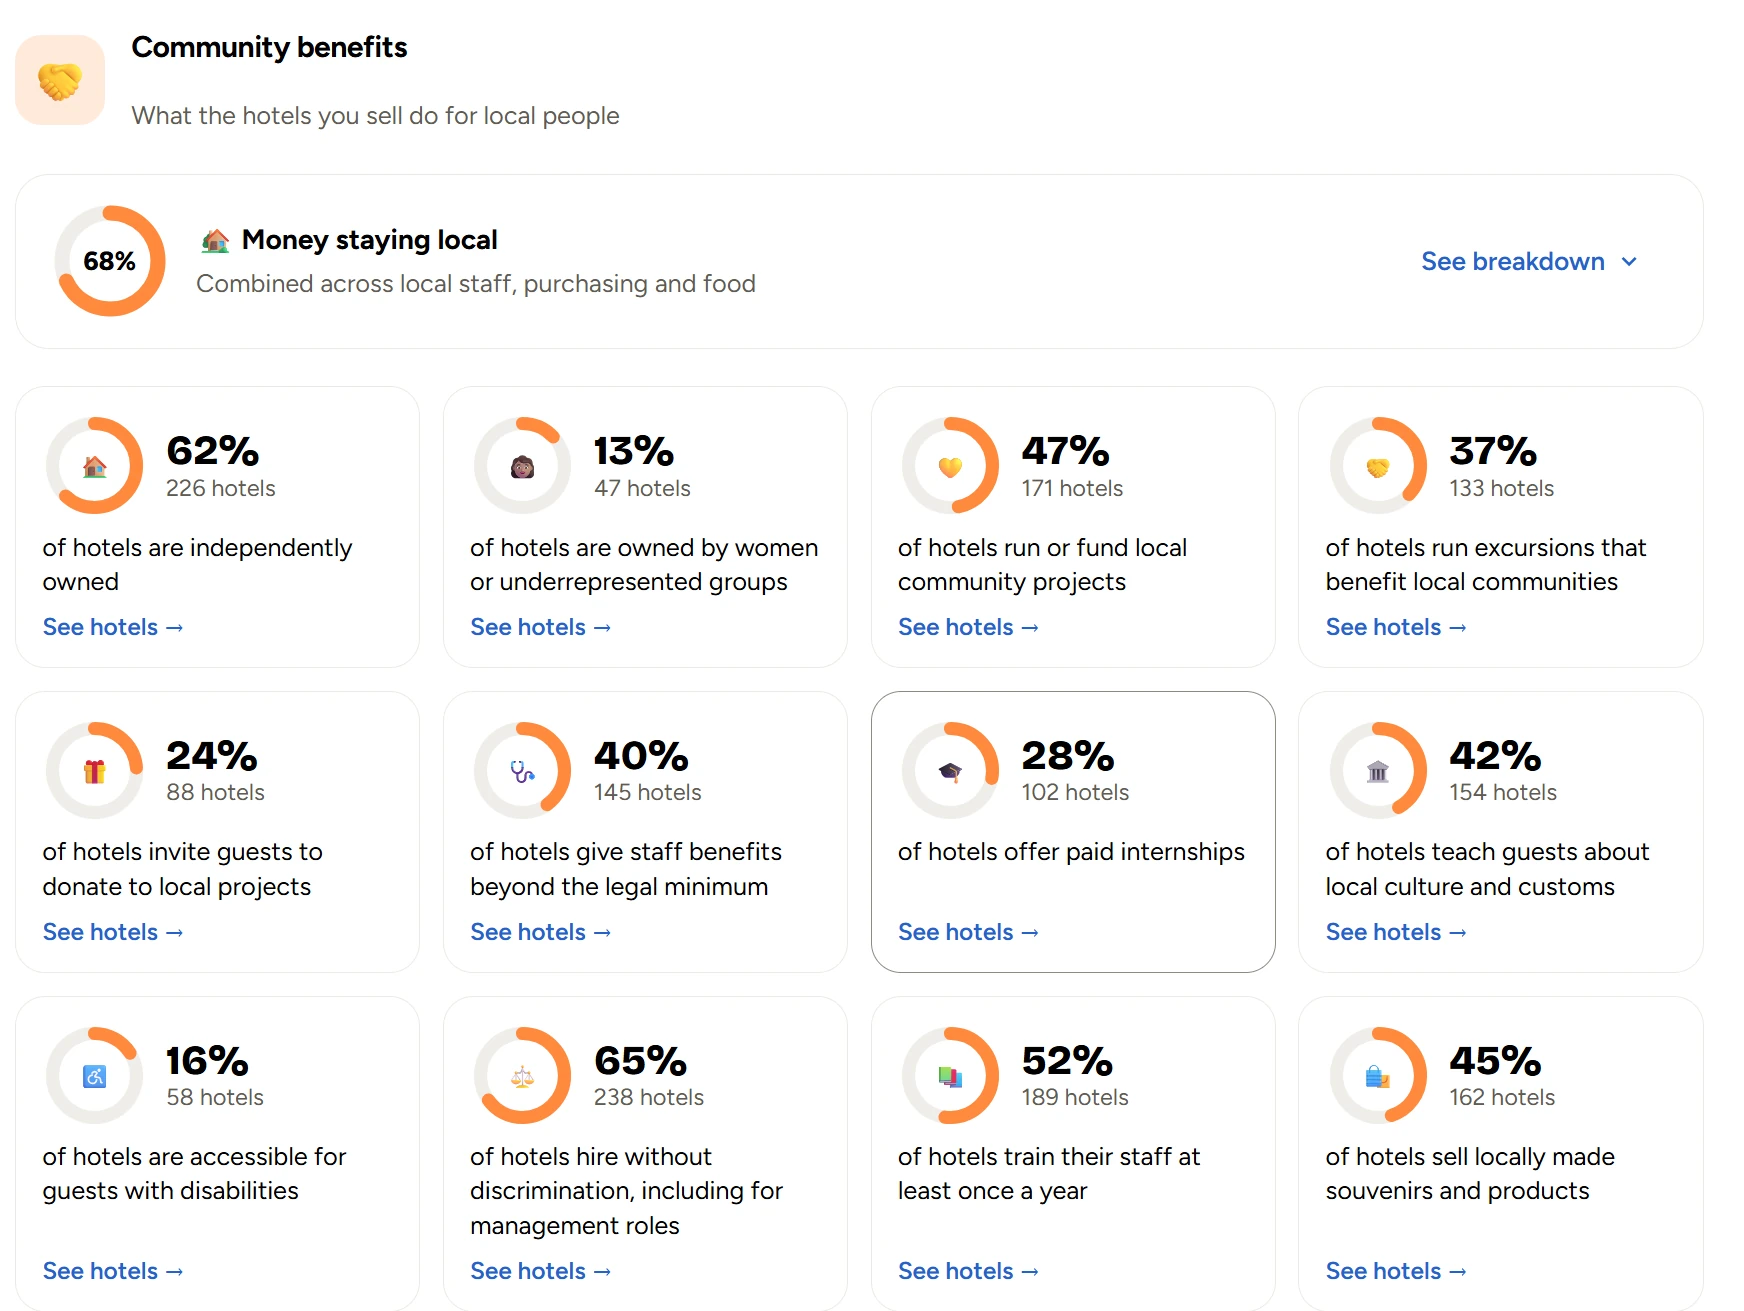Expand the See breakdown dropdown

pos(1530,261)
